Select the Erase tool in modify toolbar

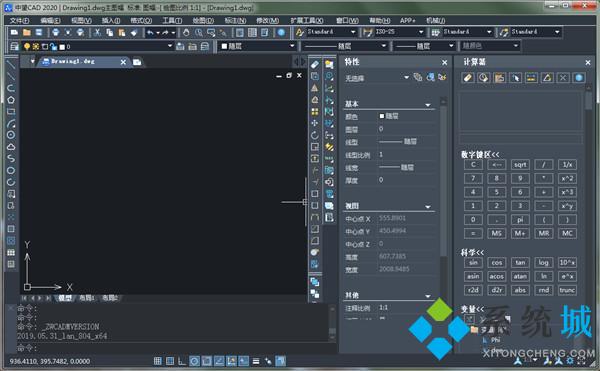315,64
